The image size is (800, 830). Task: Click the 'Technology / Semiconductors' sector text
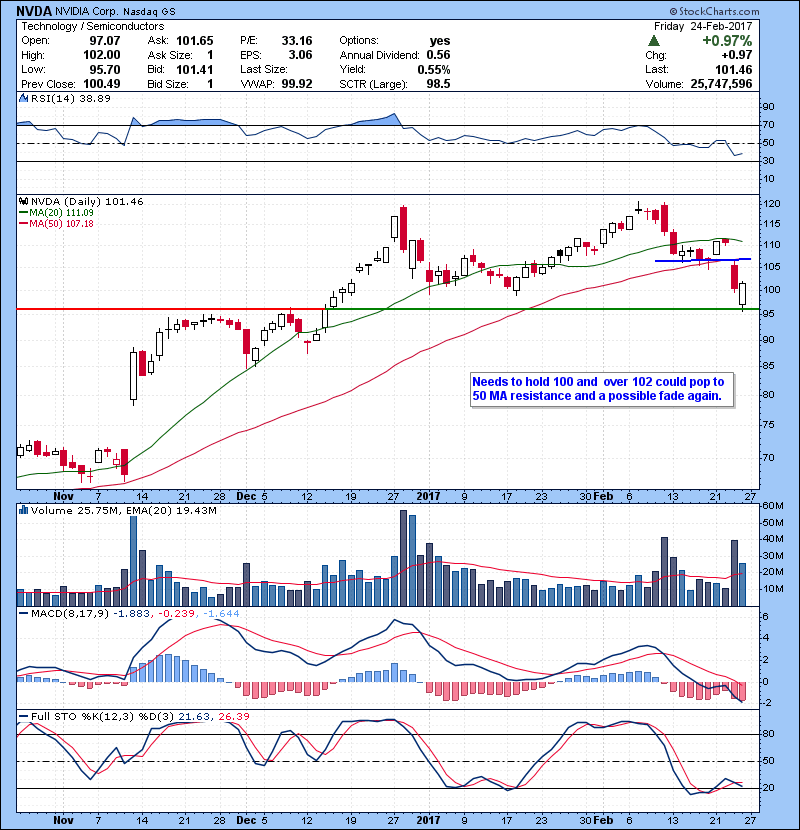[93, 26]
